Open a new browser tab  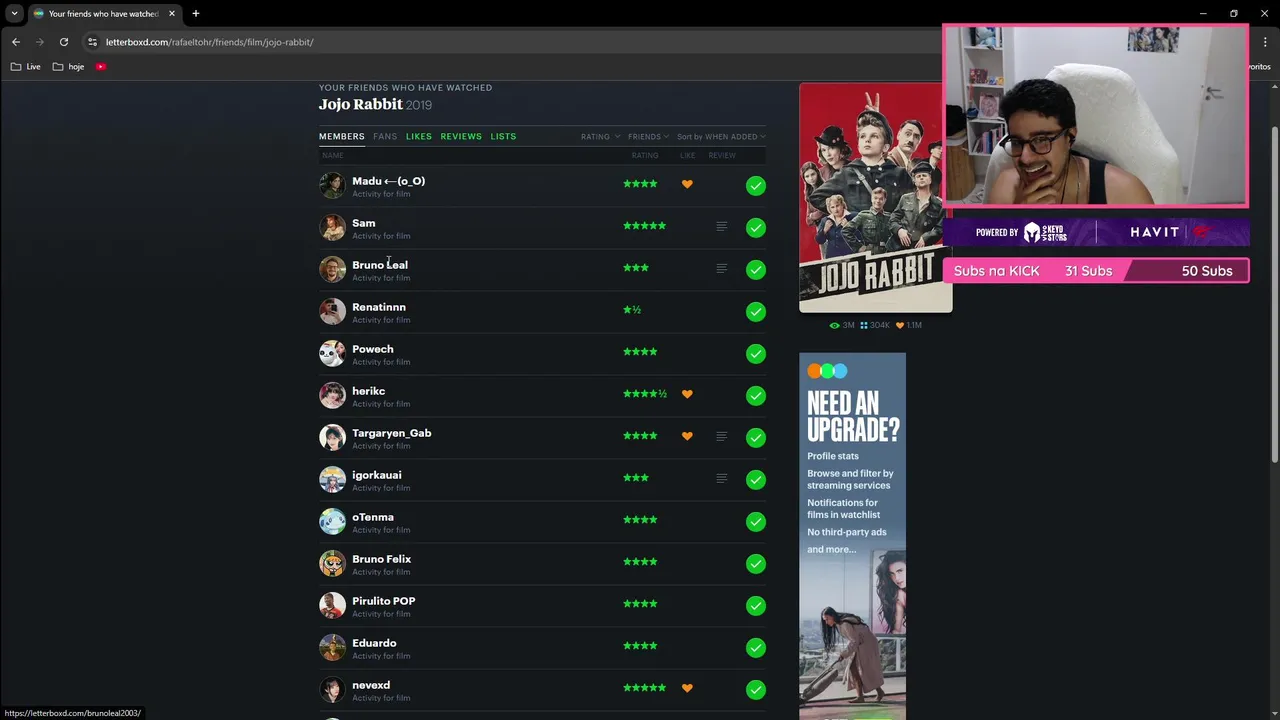[x=196, y=13]
